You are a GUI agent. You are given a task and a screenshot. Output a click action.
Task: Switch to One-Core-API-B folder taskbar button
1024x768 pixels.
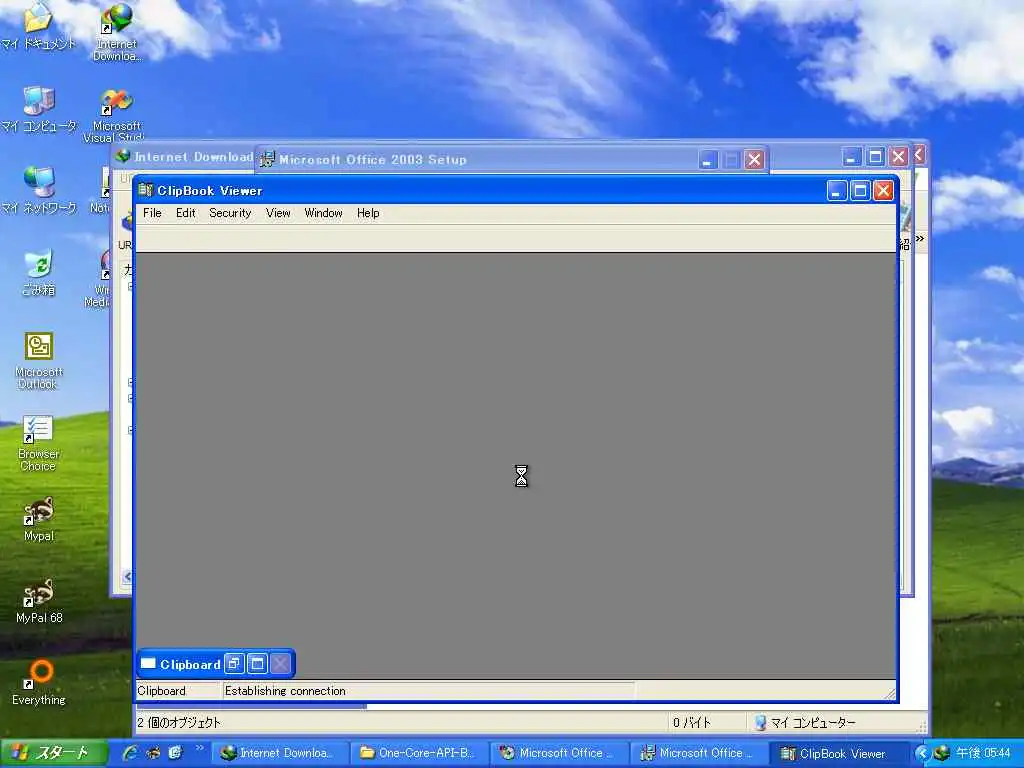pos(418,753)
